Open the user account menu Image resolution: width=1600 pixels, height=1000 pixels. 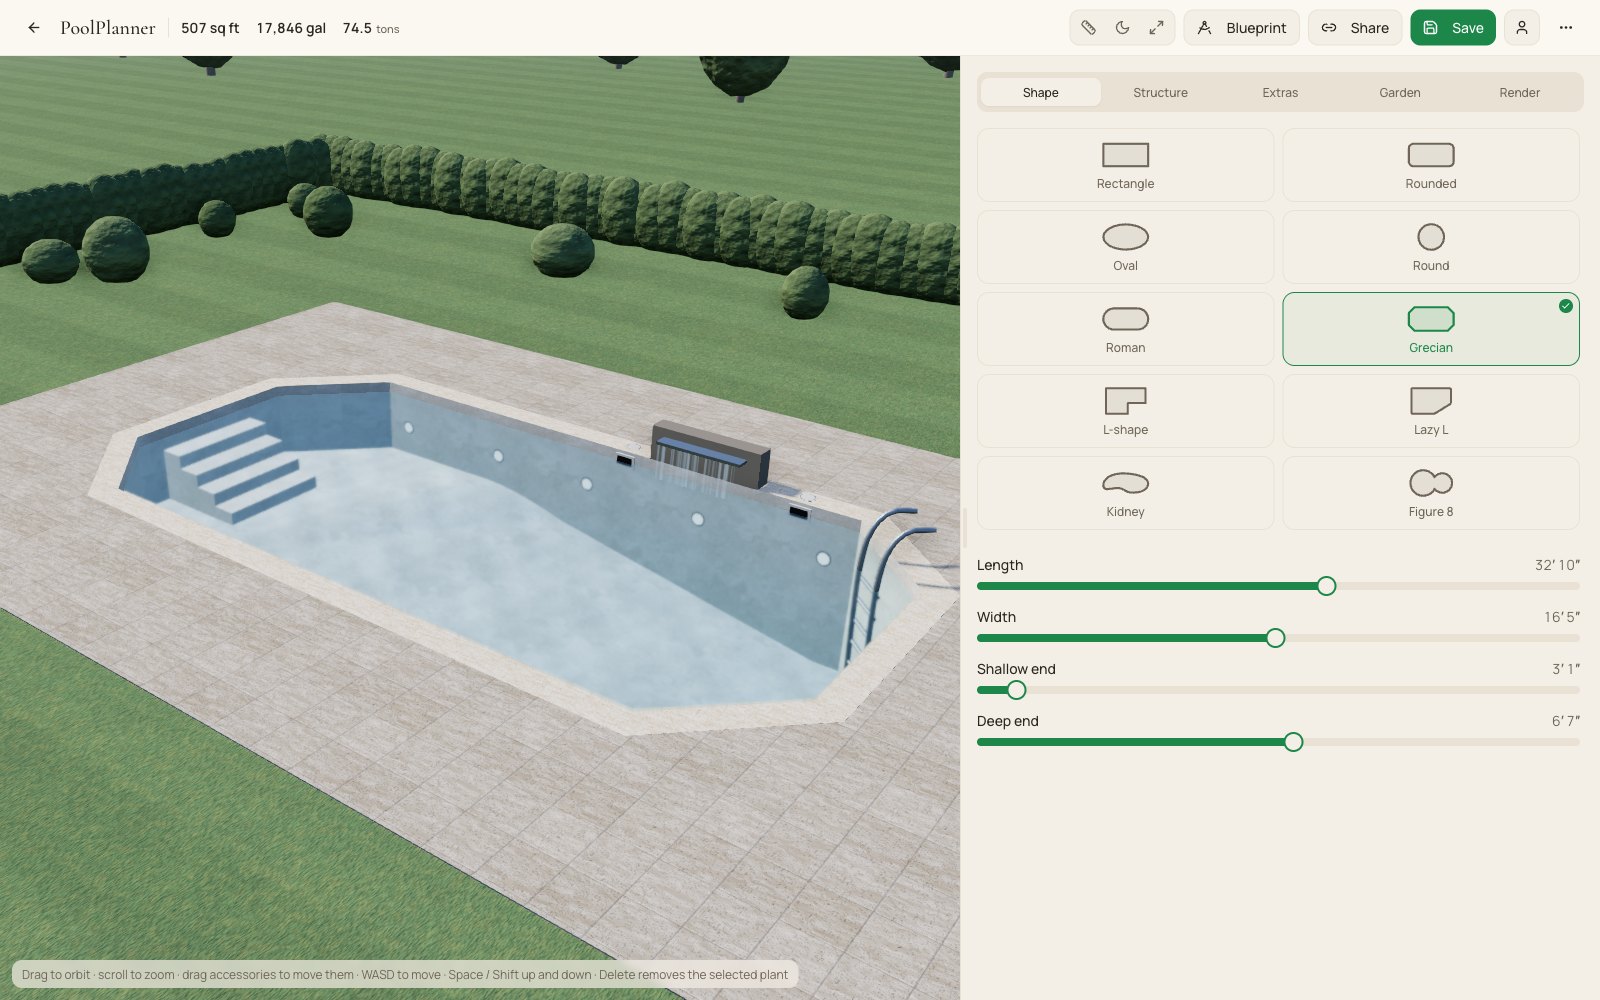[x=1522, y=28]
